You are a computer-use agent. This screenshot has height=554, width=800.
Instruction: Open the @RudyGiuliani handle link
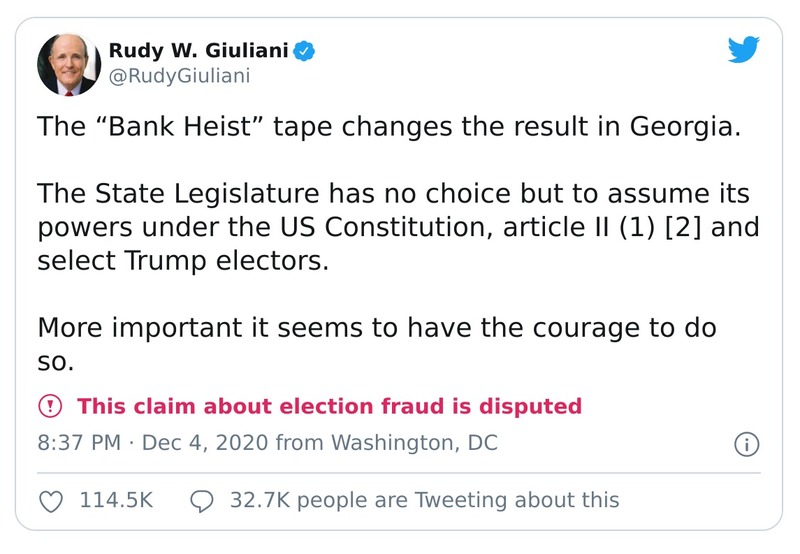point(178,76)
